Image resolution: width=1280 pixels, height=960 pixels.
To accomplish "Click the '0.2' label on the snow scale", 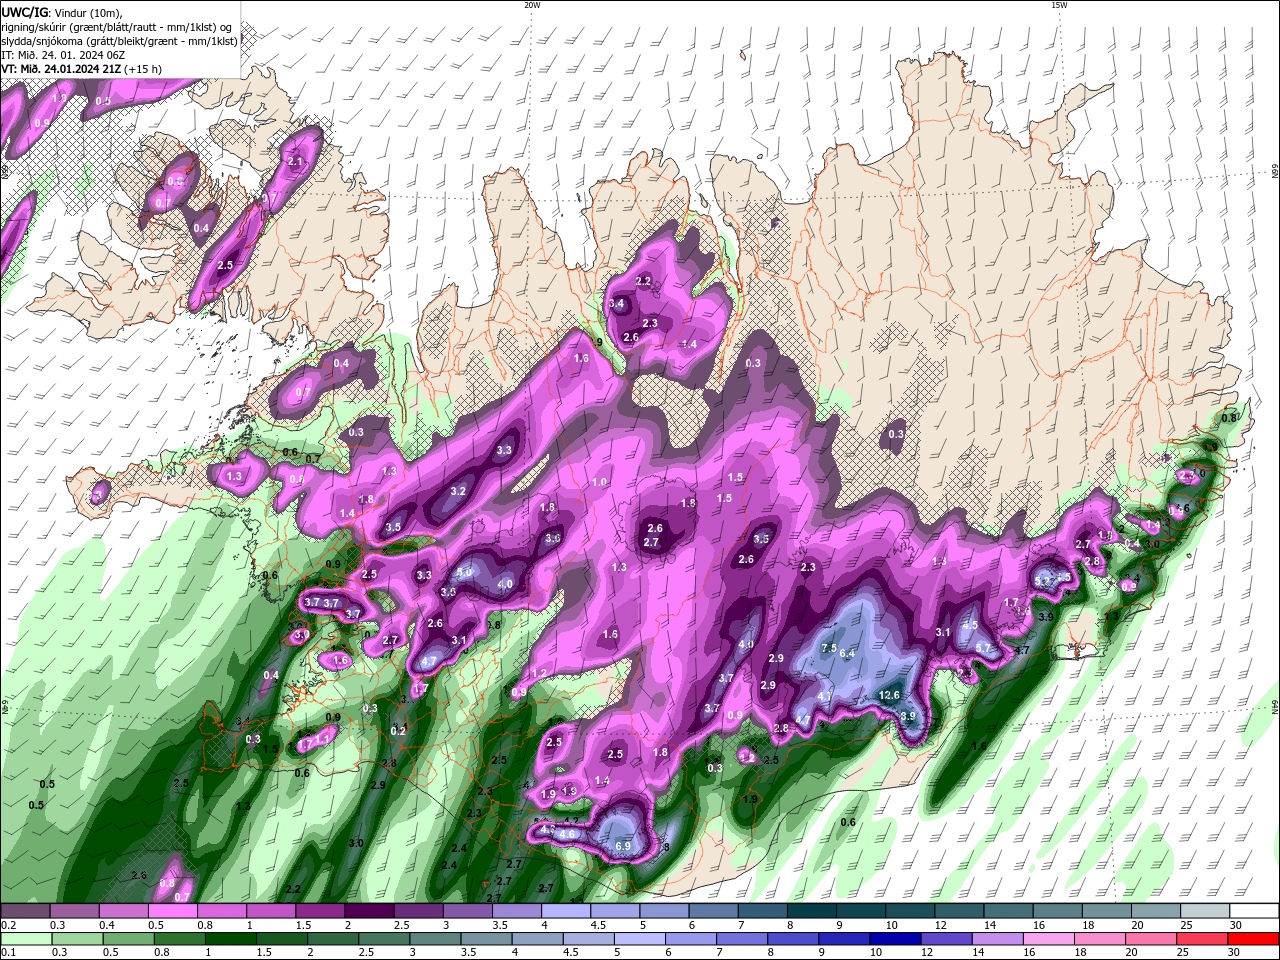I will pyautogui.click(x=8, y=925).
